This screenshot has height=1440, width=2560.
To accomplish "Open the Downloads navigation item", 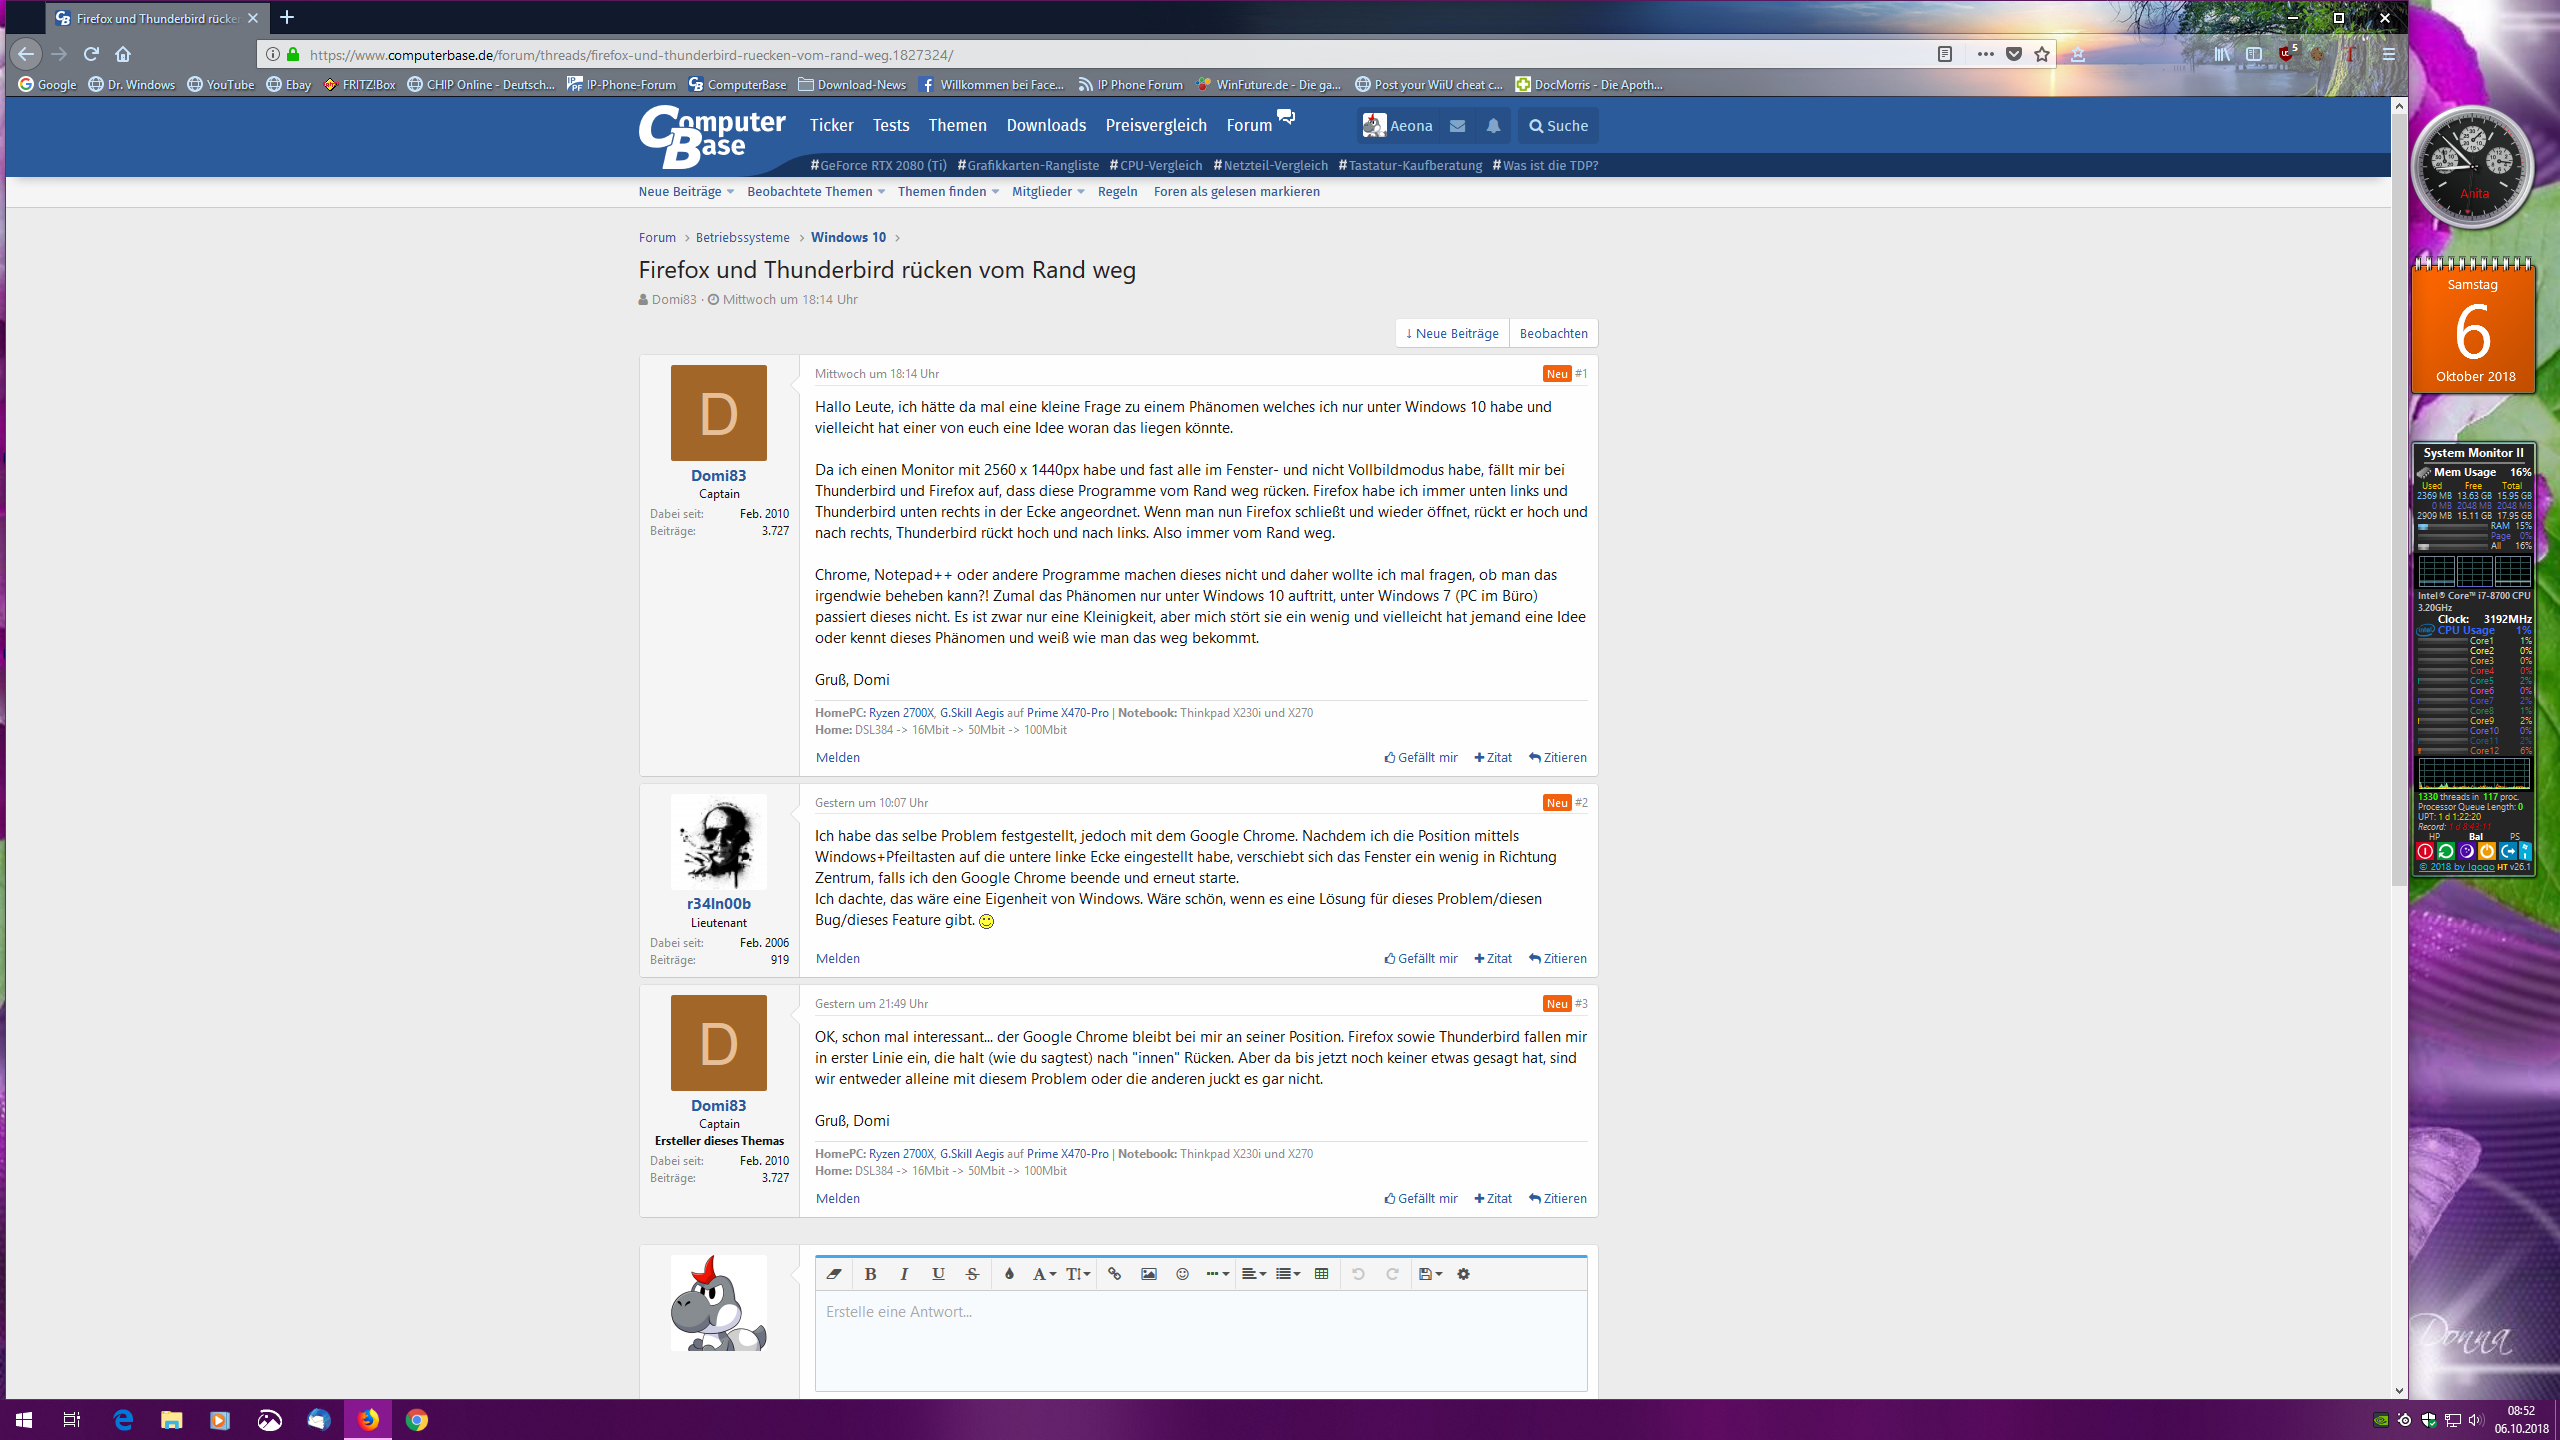I will tap(1046, 126).
